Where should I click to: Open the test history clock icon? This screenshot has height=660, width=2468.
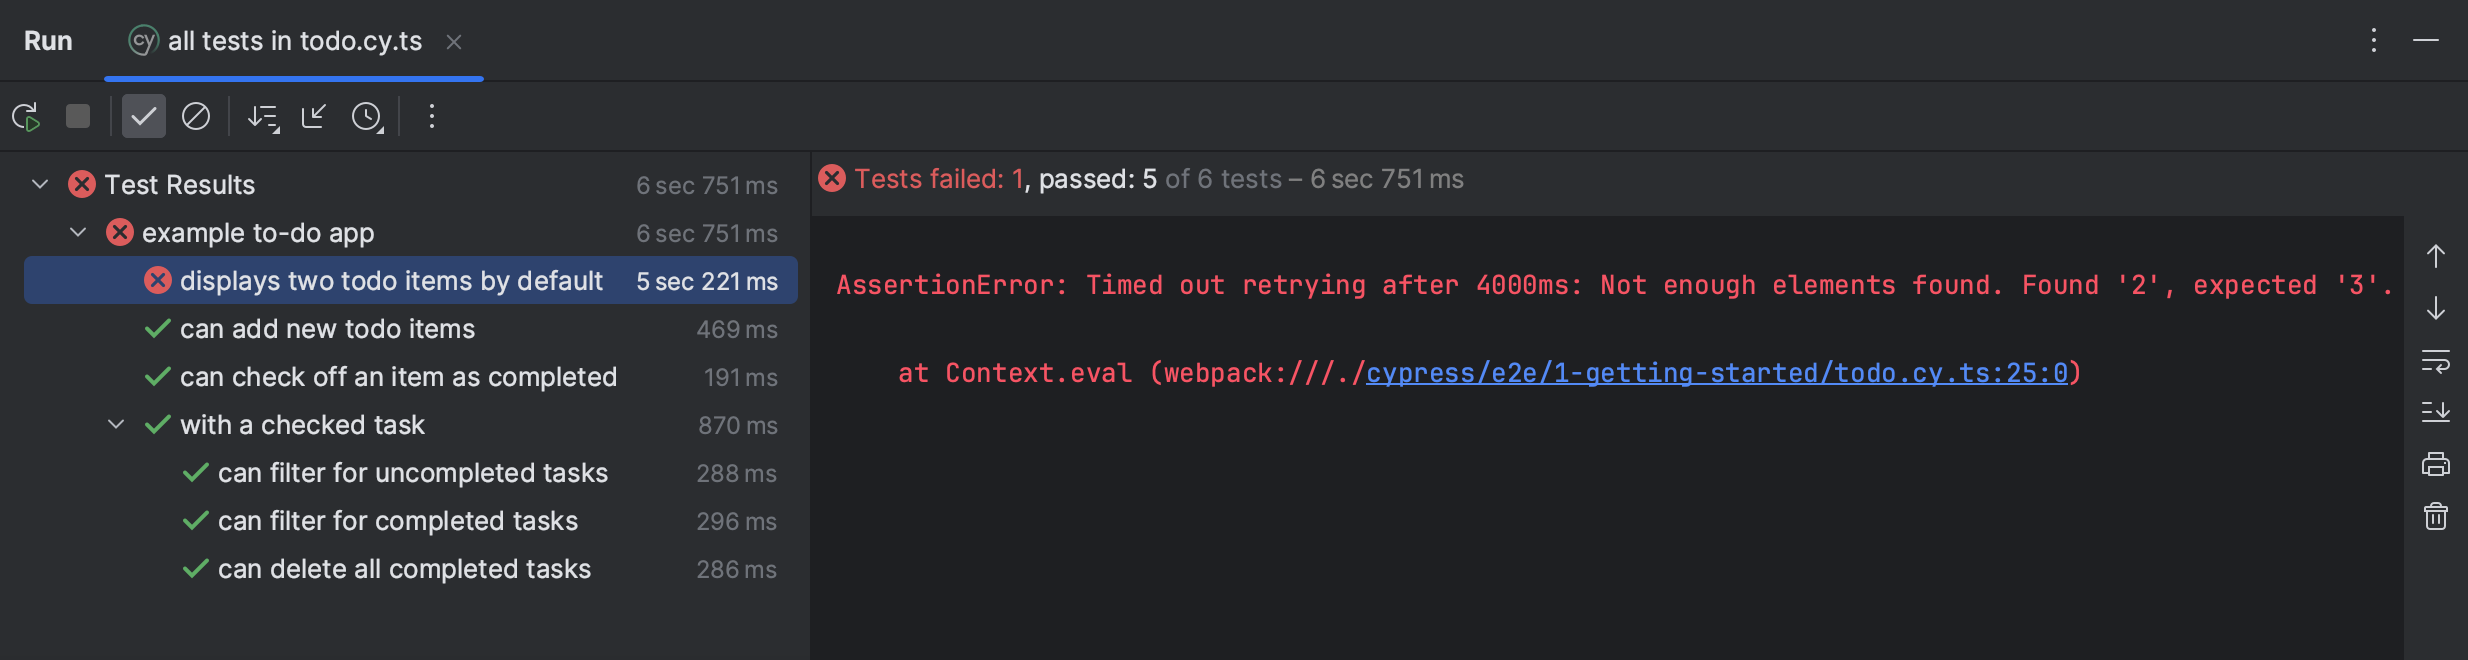[368, 117]
